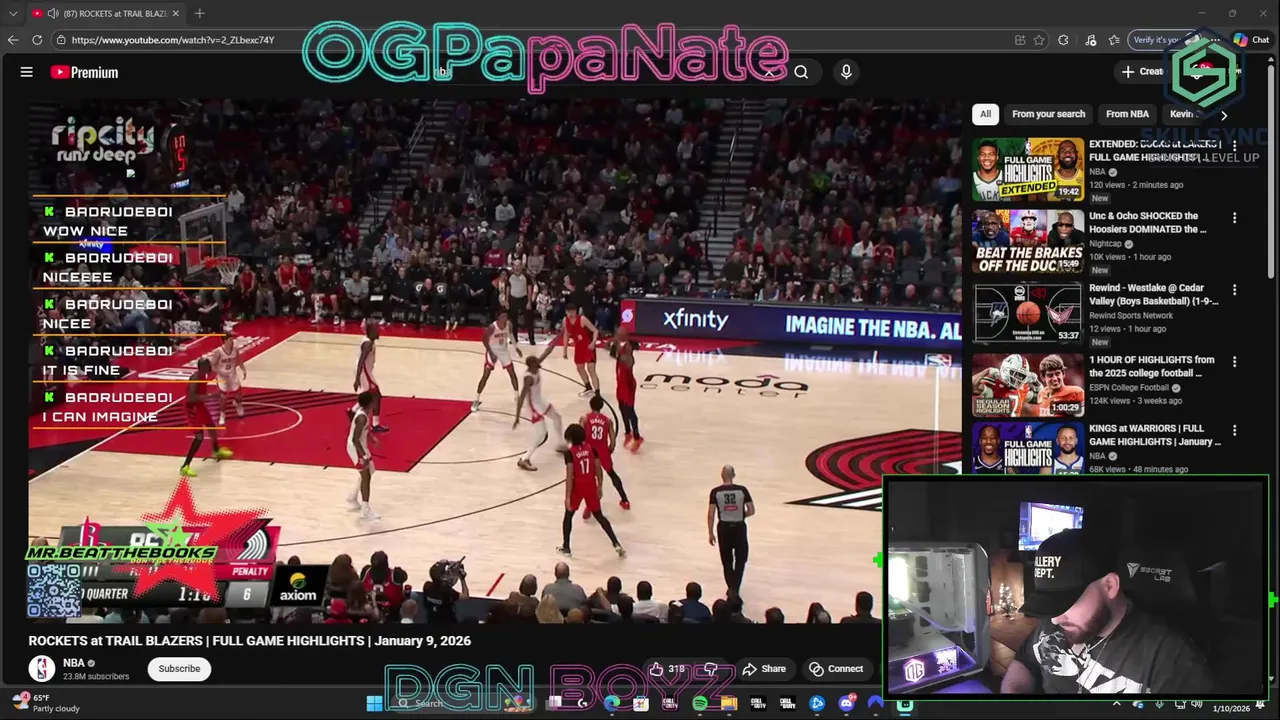Open 1 HOUR OF HIGHLIGHTS college football thumbnail
The width and height of the screenshot is (1280, 720).
[1028, 385]
